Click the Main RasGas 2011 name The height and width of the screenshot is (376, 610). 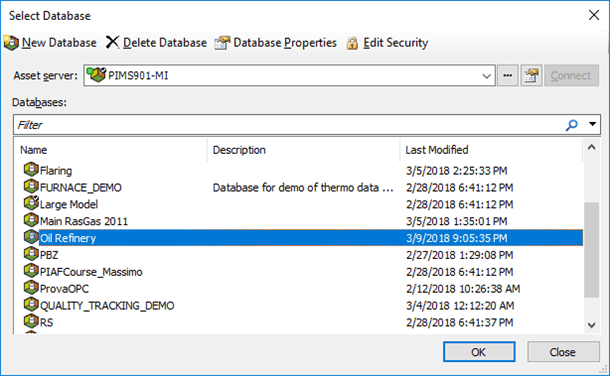(x=84, y=221)
